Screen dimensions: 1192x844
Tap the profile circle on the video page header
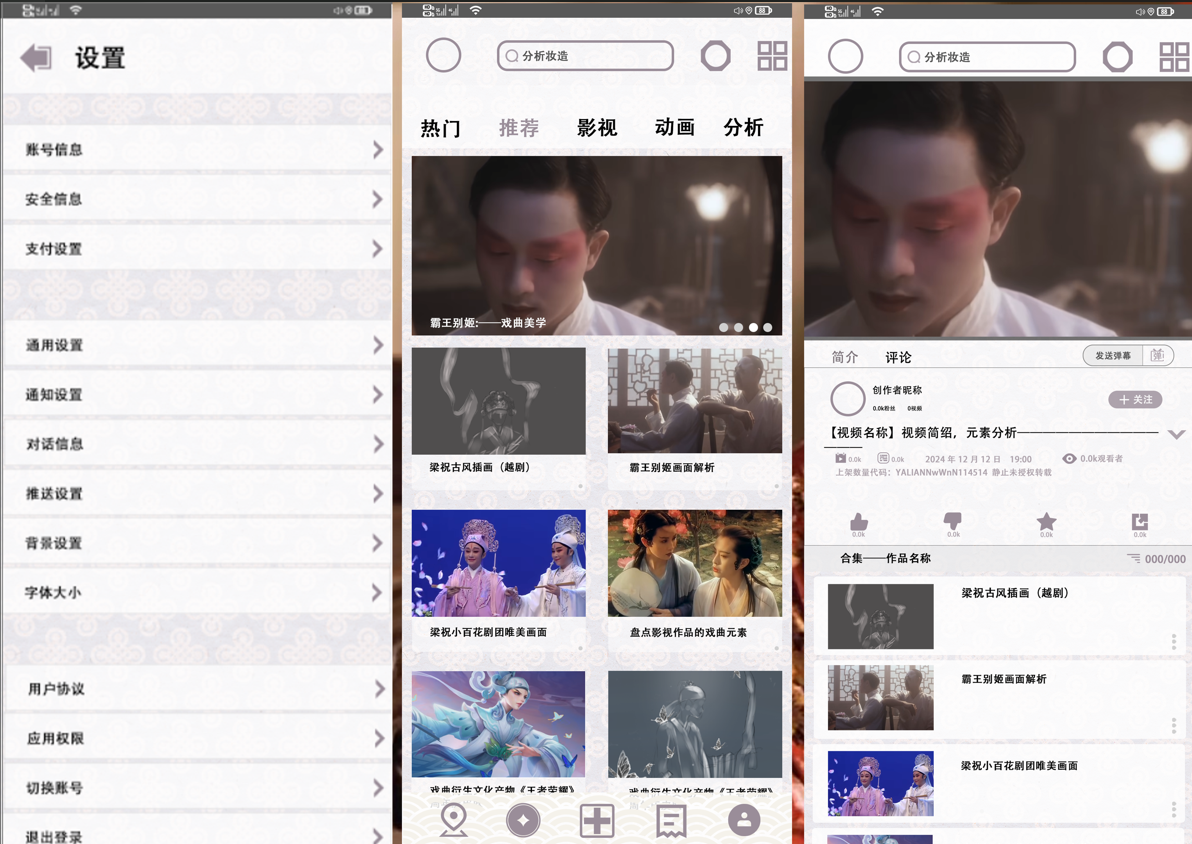845,56
